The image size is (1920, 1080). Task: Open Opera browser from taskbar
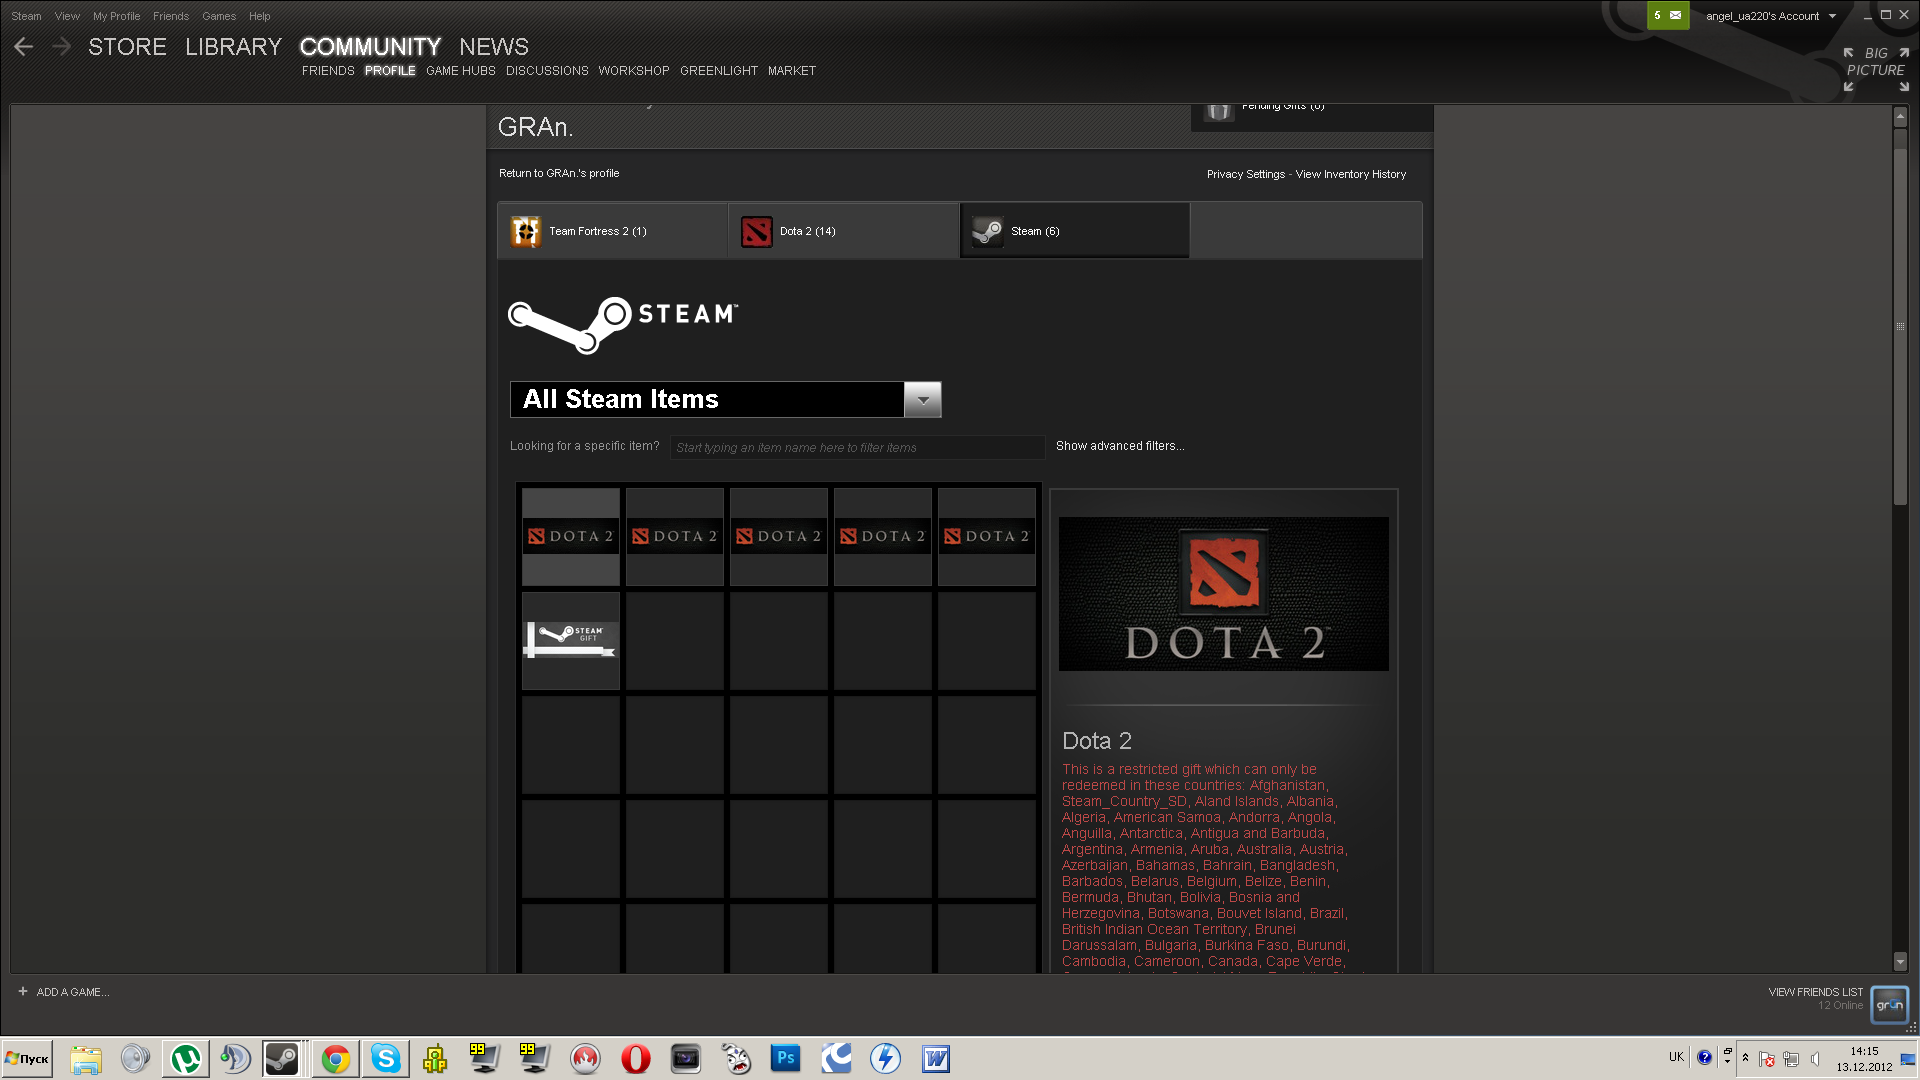(636, 1058)
